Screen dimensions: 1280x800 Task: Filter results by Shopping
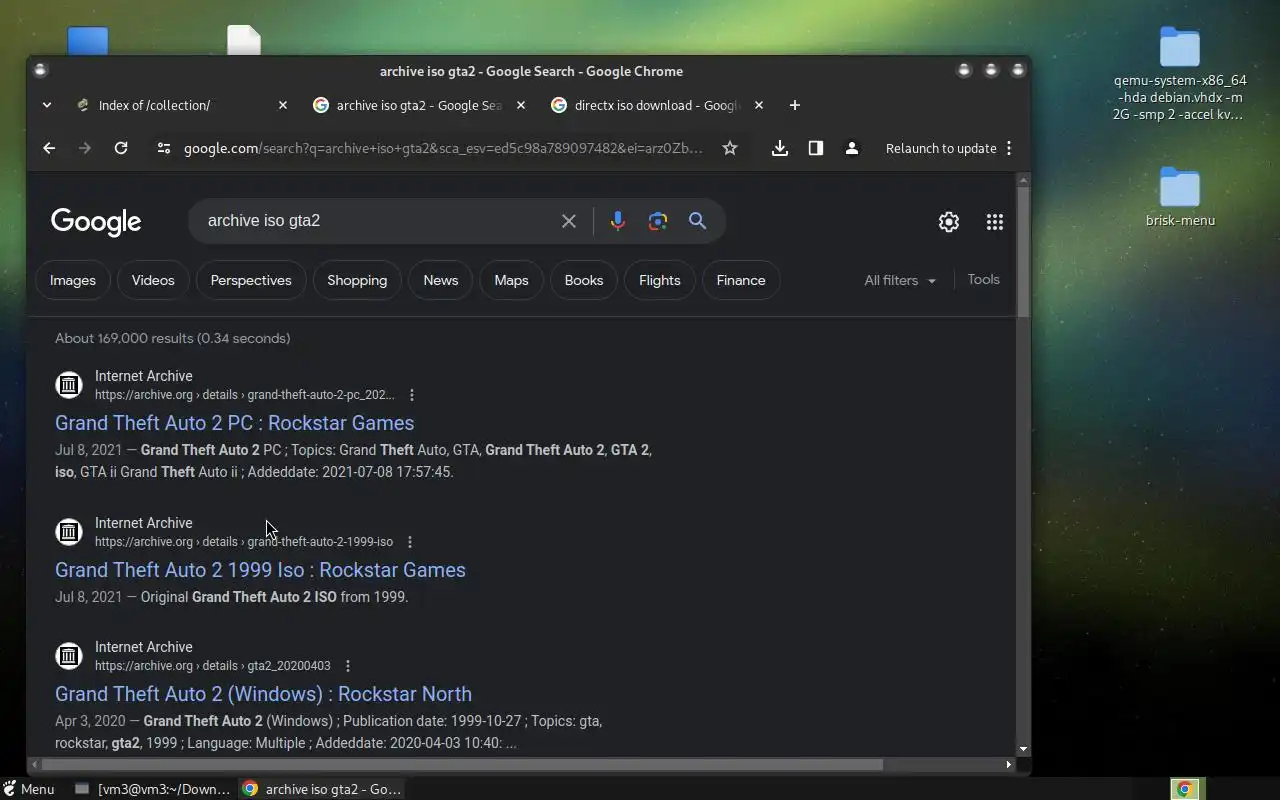tap(357, 280)
